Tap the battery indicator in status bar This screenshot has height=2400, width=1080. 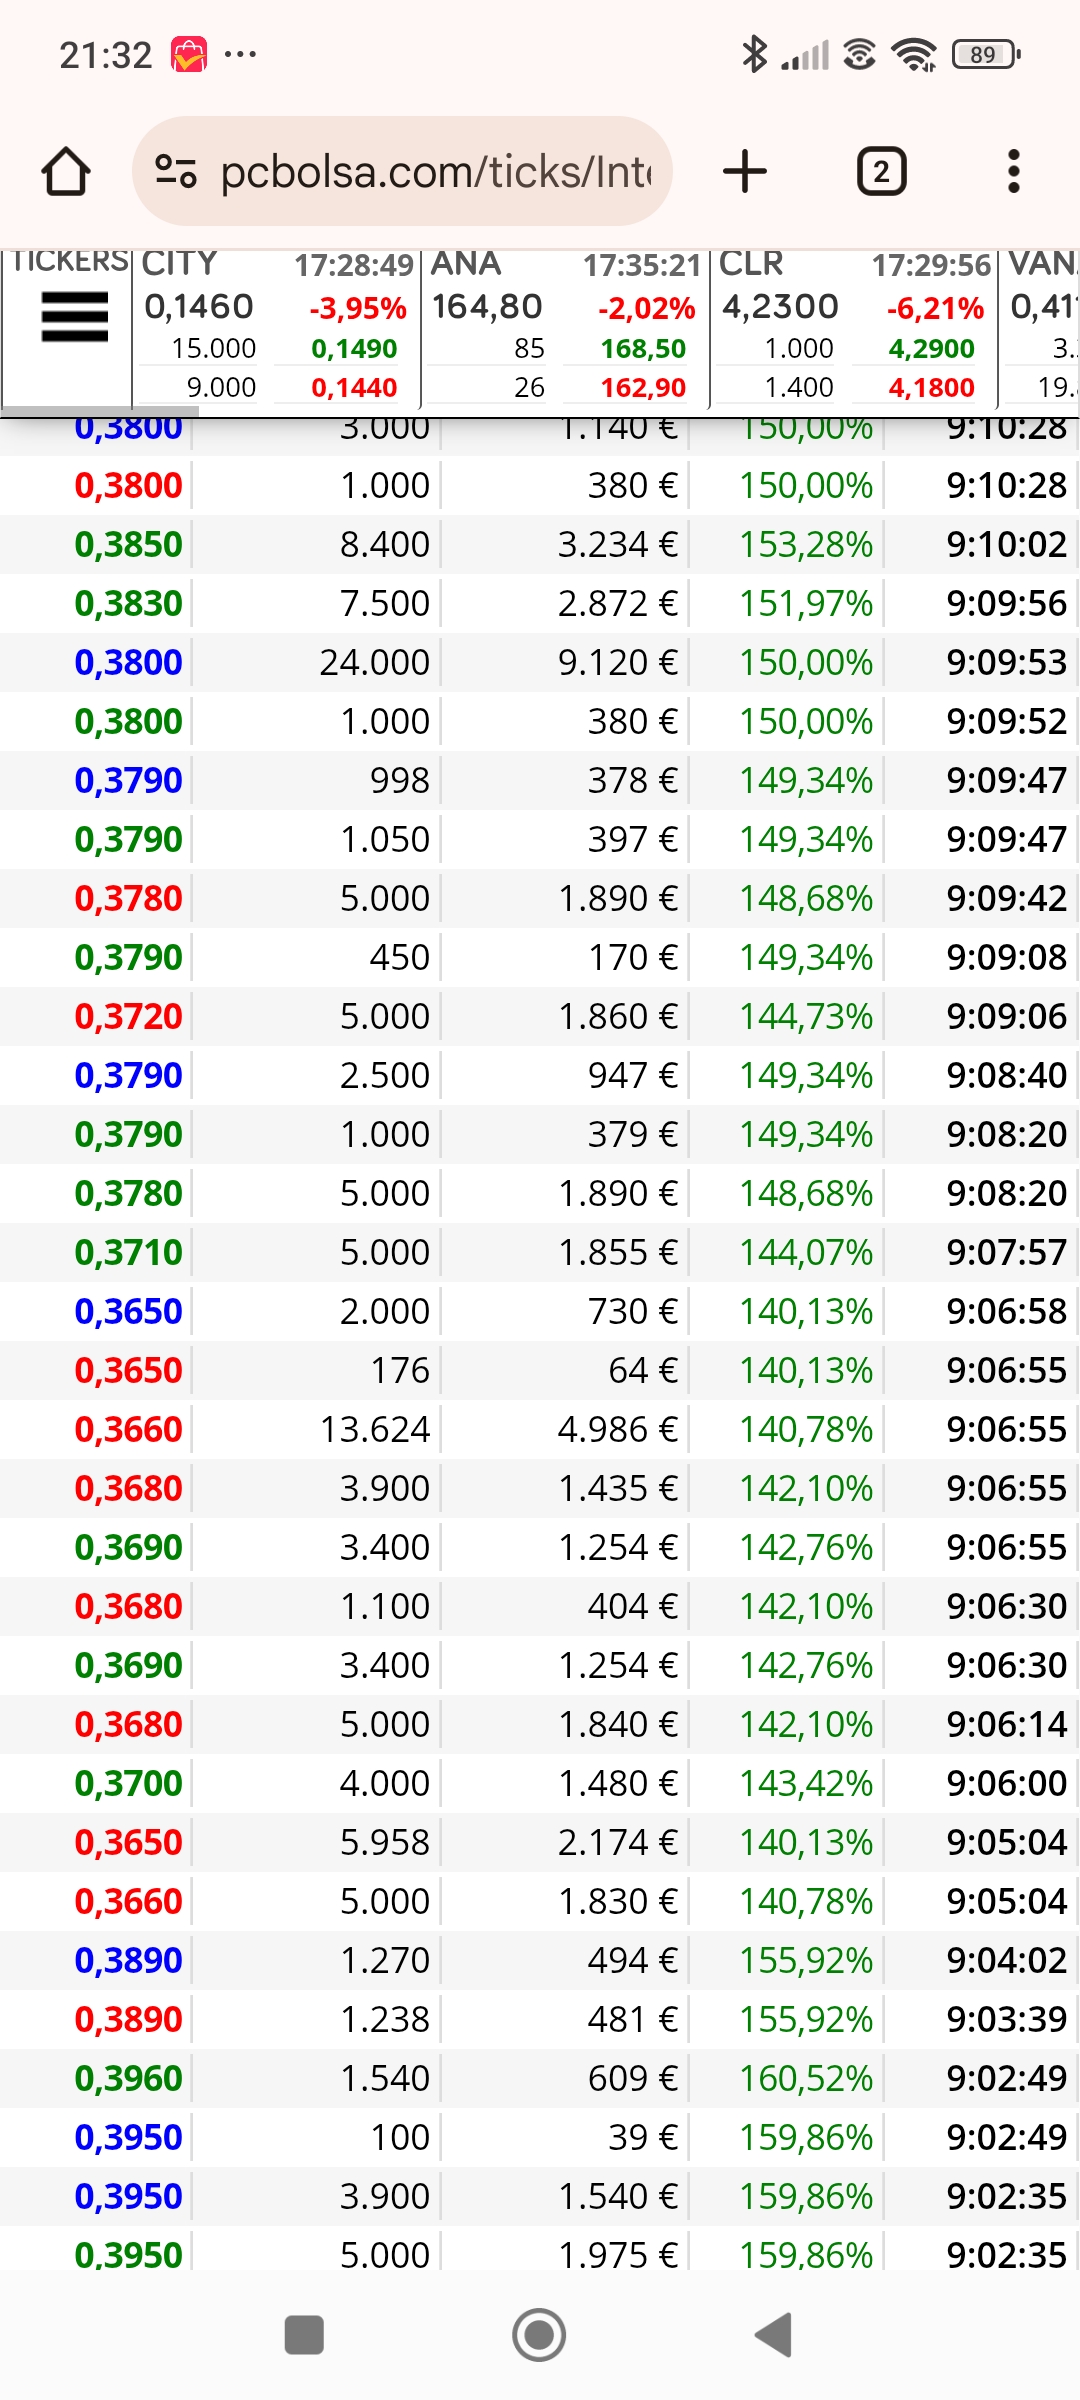(987, 54)
